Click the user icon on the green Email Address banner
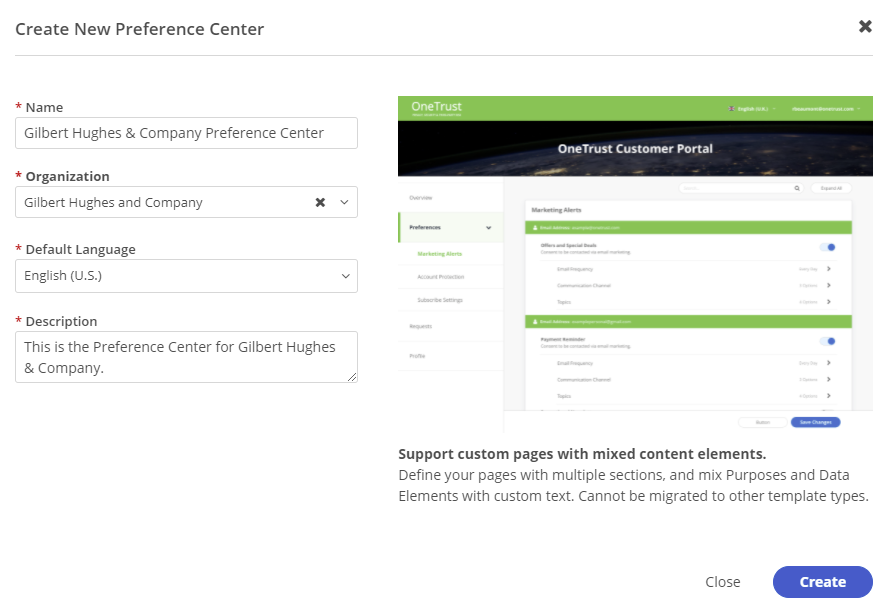The width and height of the screenshot is (889, 614). tap(534, 227)
